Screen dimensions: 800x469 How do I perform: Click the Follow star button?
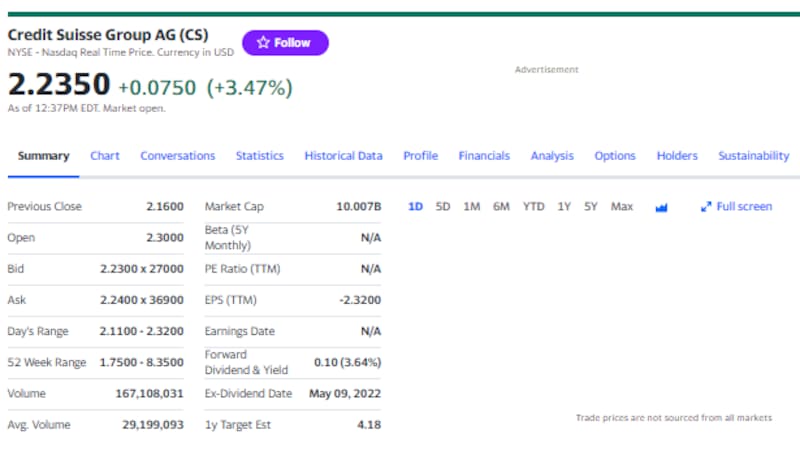click(x=284, y=43)
